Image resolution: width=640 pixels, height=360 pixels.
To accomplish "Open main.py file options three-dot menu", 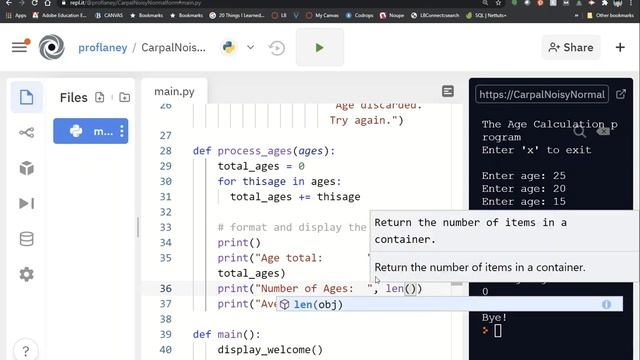I will click(122, 131).
